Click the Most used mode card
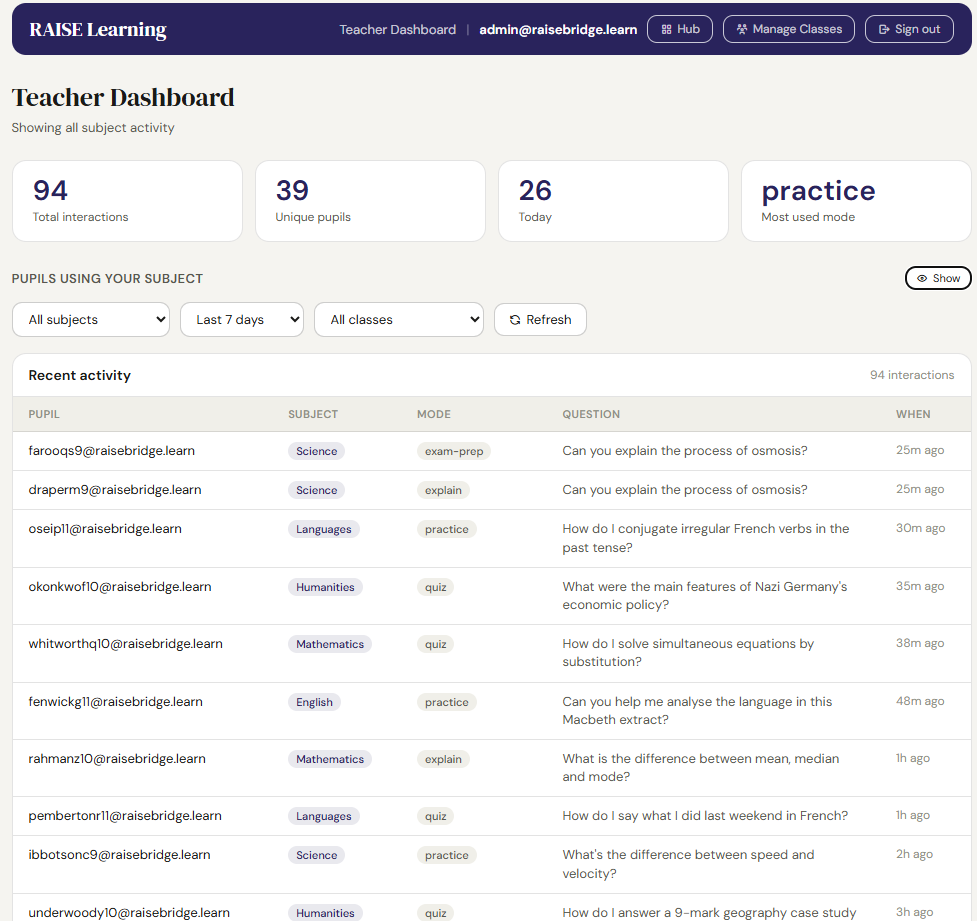The image size is (977, 921). click(x=856, y=201)
